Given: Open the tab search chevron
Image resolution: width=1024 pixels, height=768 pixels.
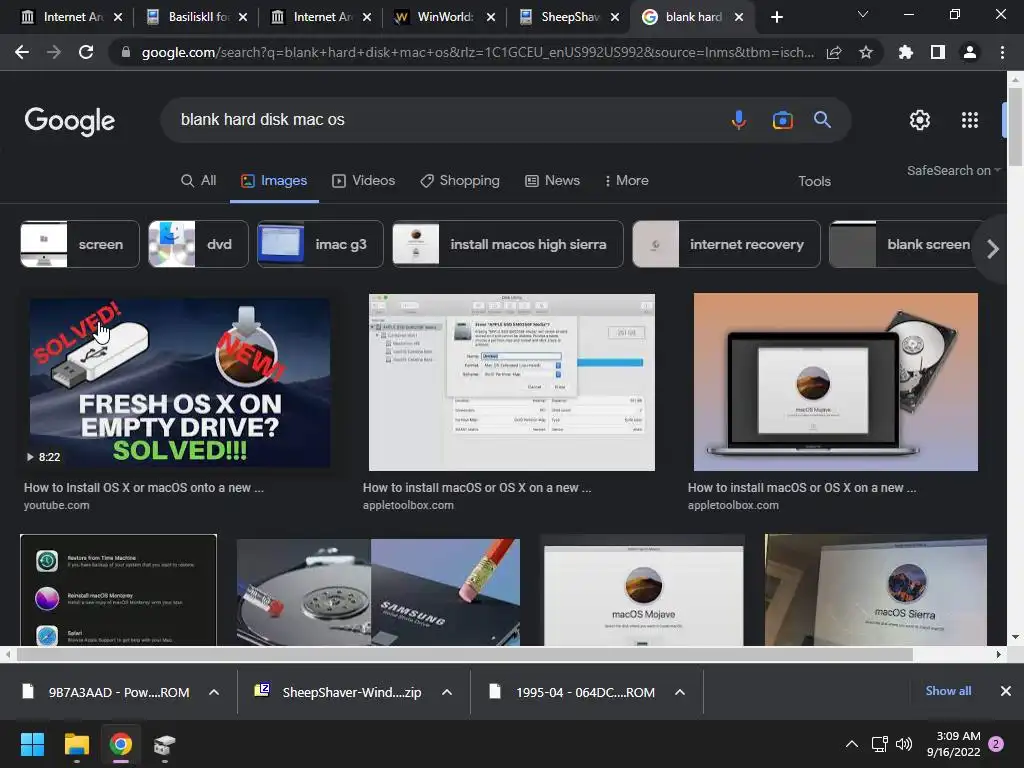Looking at the screenshot, I should [x=863, y=14].
